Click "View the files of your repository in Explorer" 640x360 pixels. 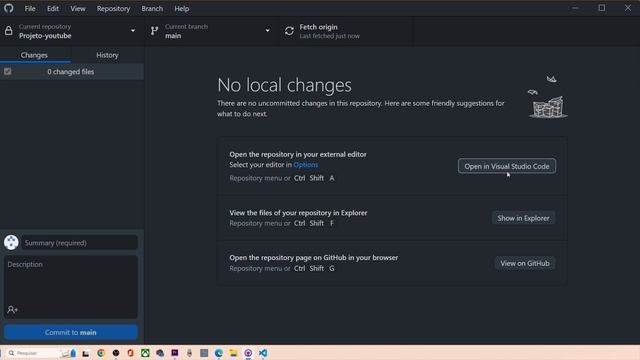pyautogui.click(x=298, y=213)
